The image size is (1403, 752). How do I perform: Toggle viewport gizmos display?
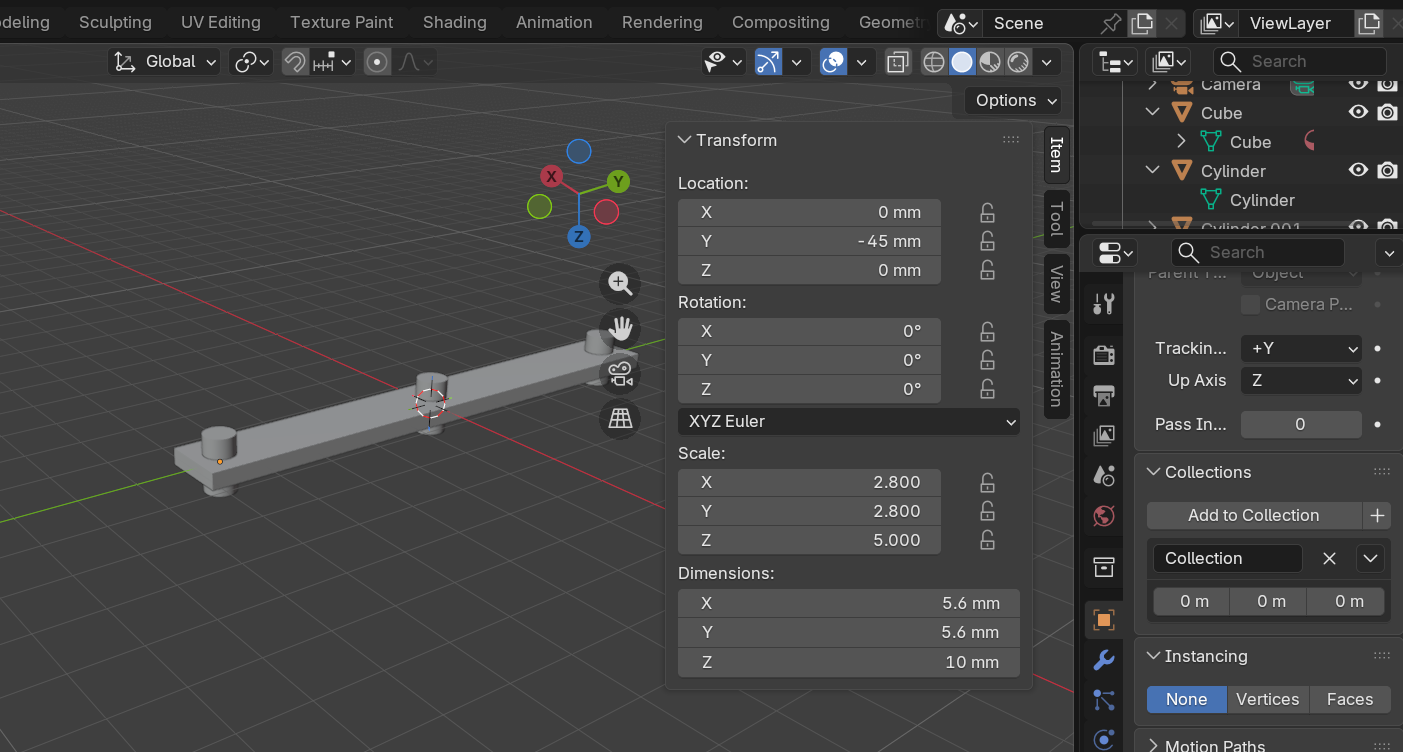(767, 62)
